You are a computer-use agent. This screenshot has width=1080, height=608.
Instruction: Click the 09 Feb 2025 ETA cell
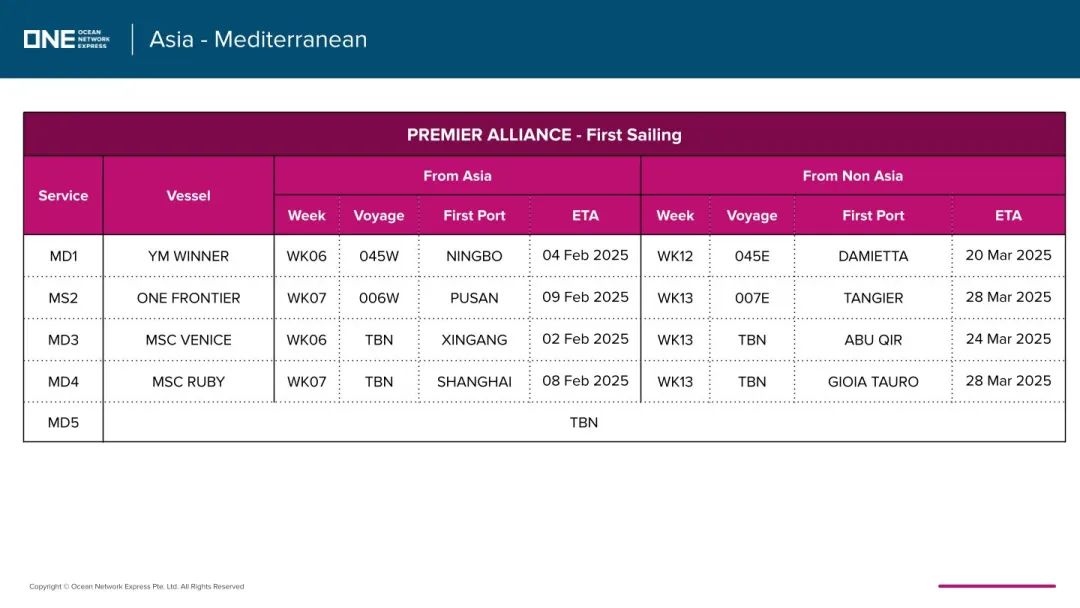(585, 297)
